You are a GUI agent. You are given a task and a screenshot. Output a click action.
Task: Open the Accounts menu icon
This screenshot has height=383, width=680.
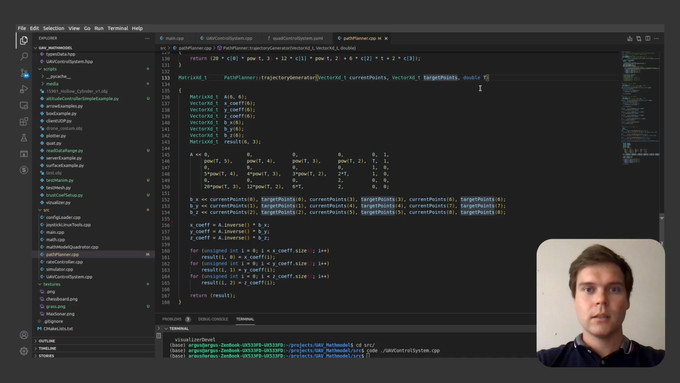coord(24,335)
